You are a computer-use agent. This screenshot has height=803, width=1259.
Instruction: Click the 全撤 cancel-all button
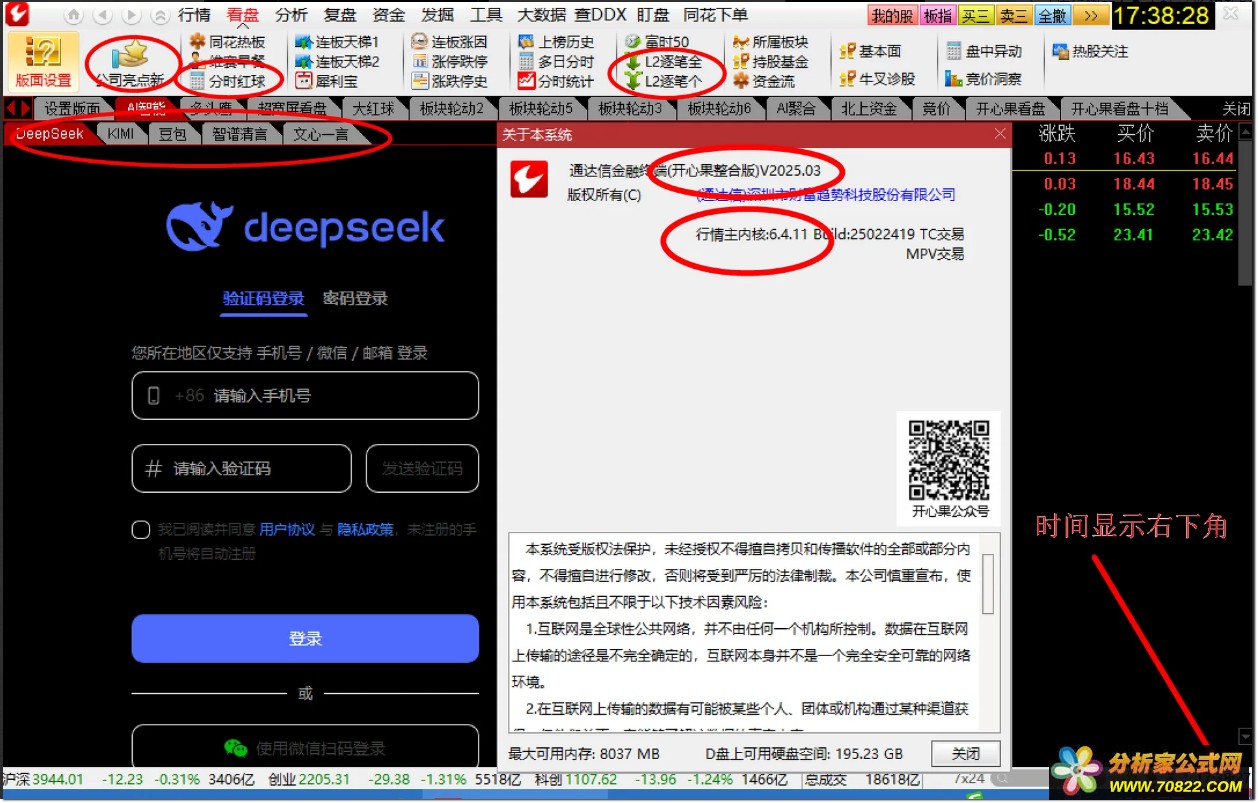[1052, 16]
